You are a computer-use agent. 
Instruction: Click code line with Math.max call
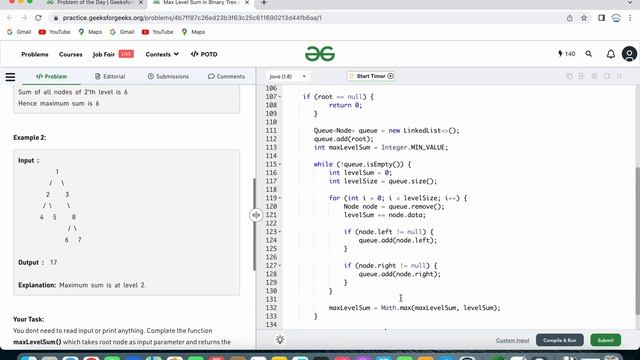point(414,308)
